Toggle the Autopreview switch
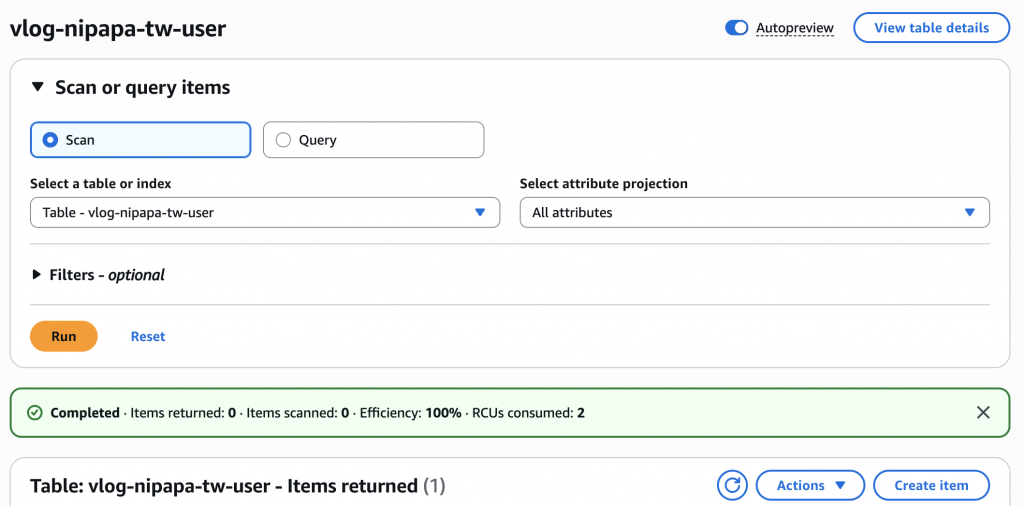Screen dimensions: 1024x506 (737, 28)
